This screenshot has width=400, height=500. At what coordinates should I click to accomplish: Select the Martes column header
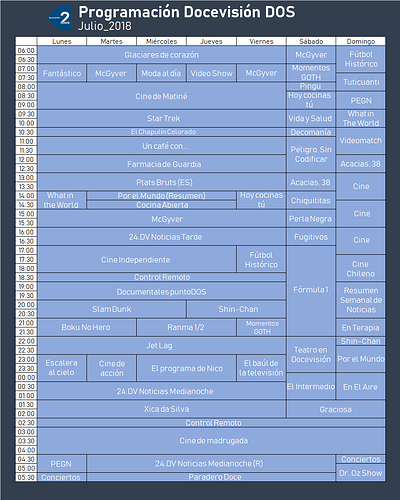[111, 41]
